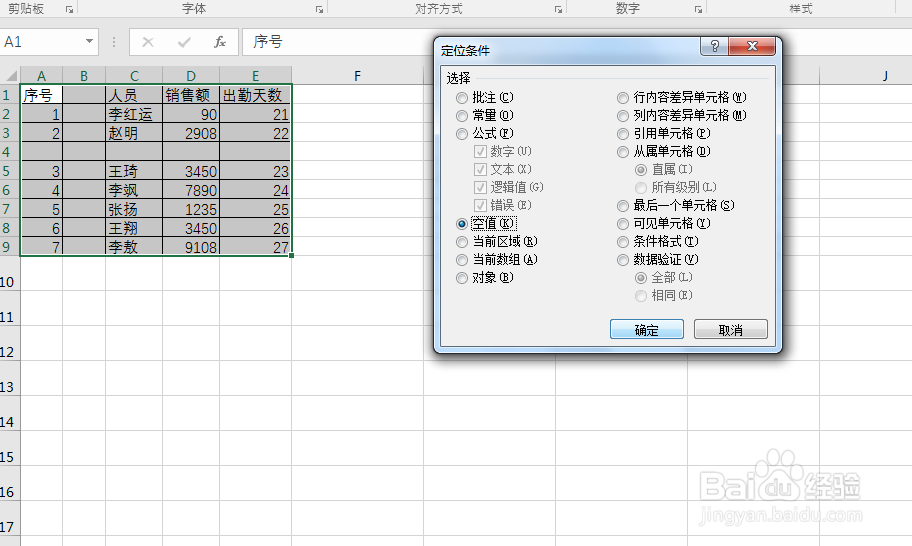Select the 最后一个单元格 radio option
This screenshot has height=546, width=912.
coord(623,206)
